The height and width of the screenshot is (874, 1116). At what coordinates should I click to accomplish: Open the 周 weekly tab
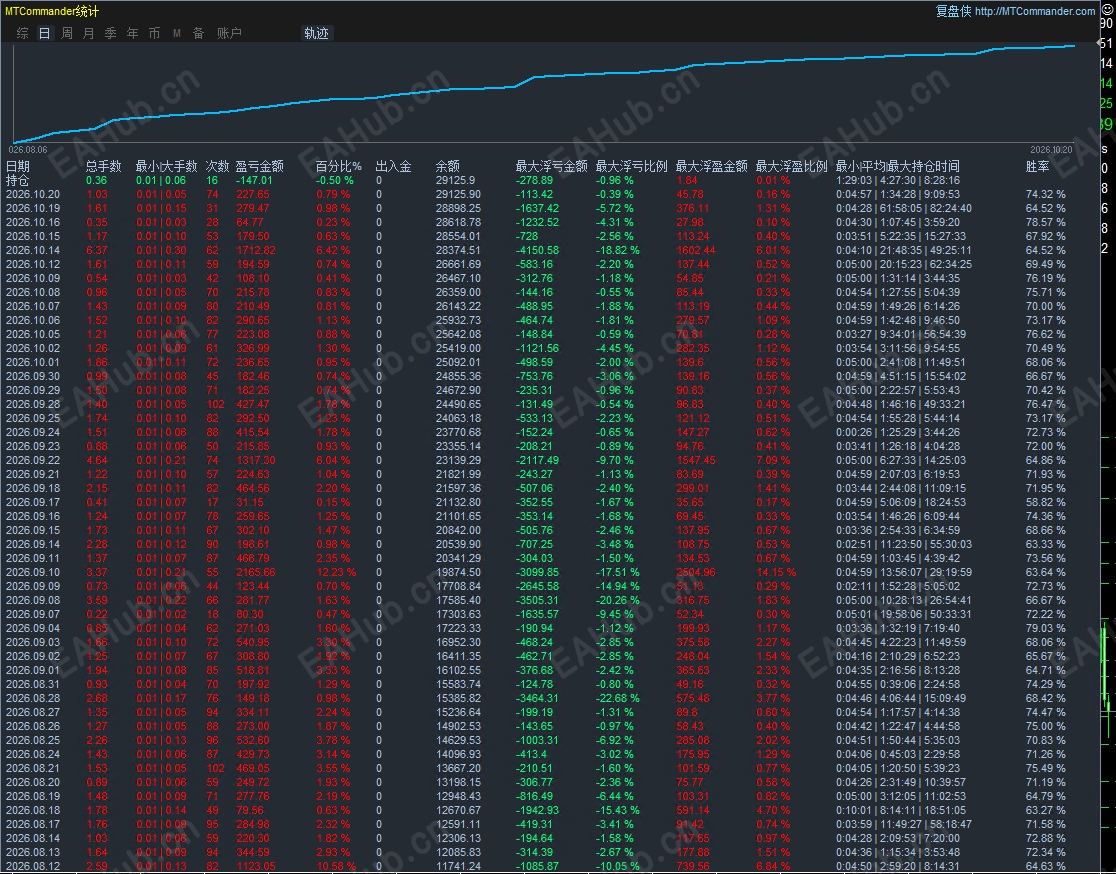(67, 33)
